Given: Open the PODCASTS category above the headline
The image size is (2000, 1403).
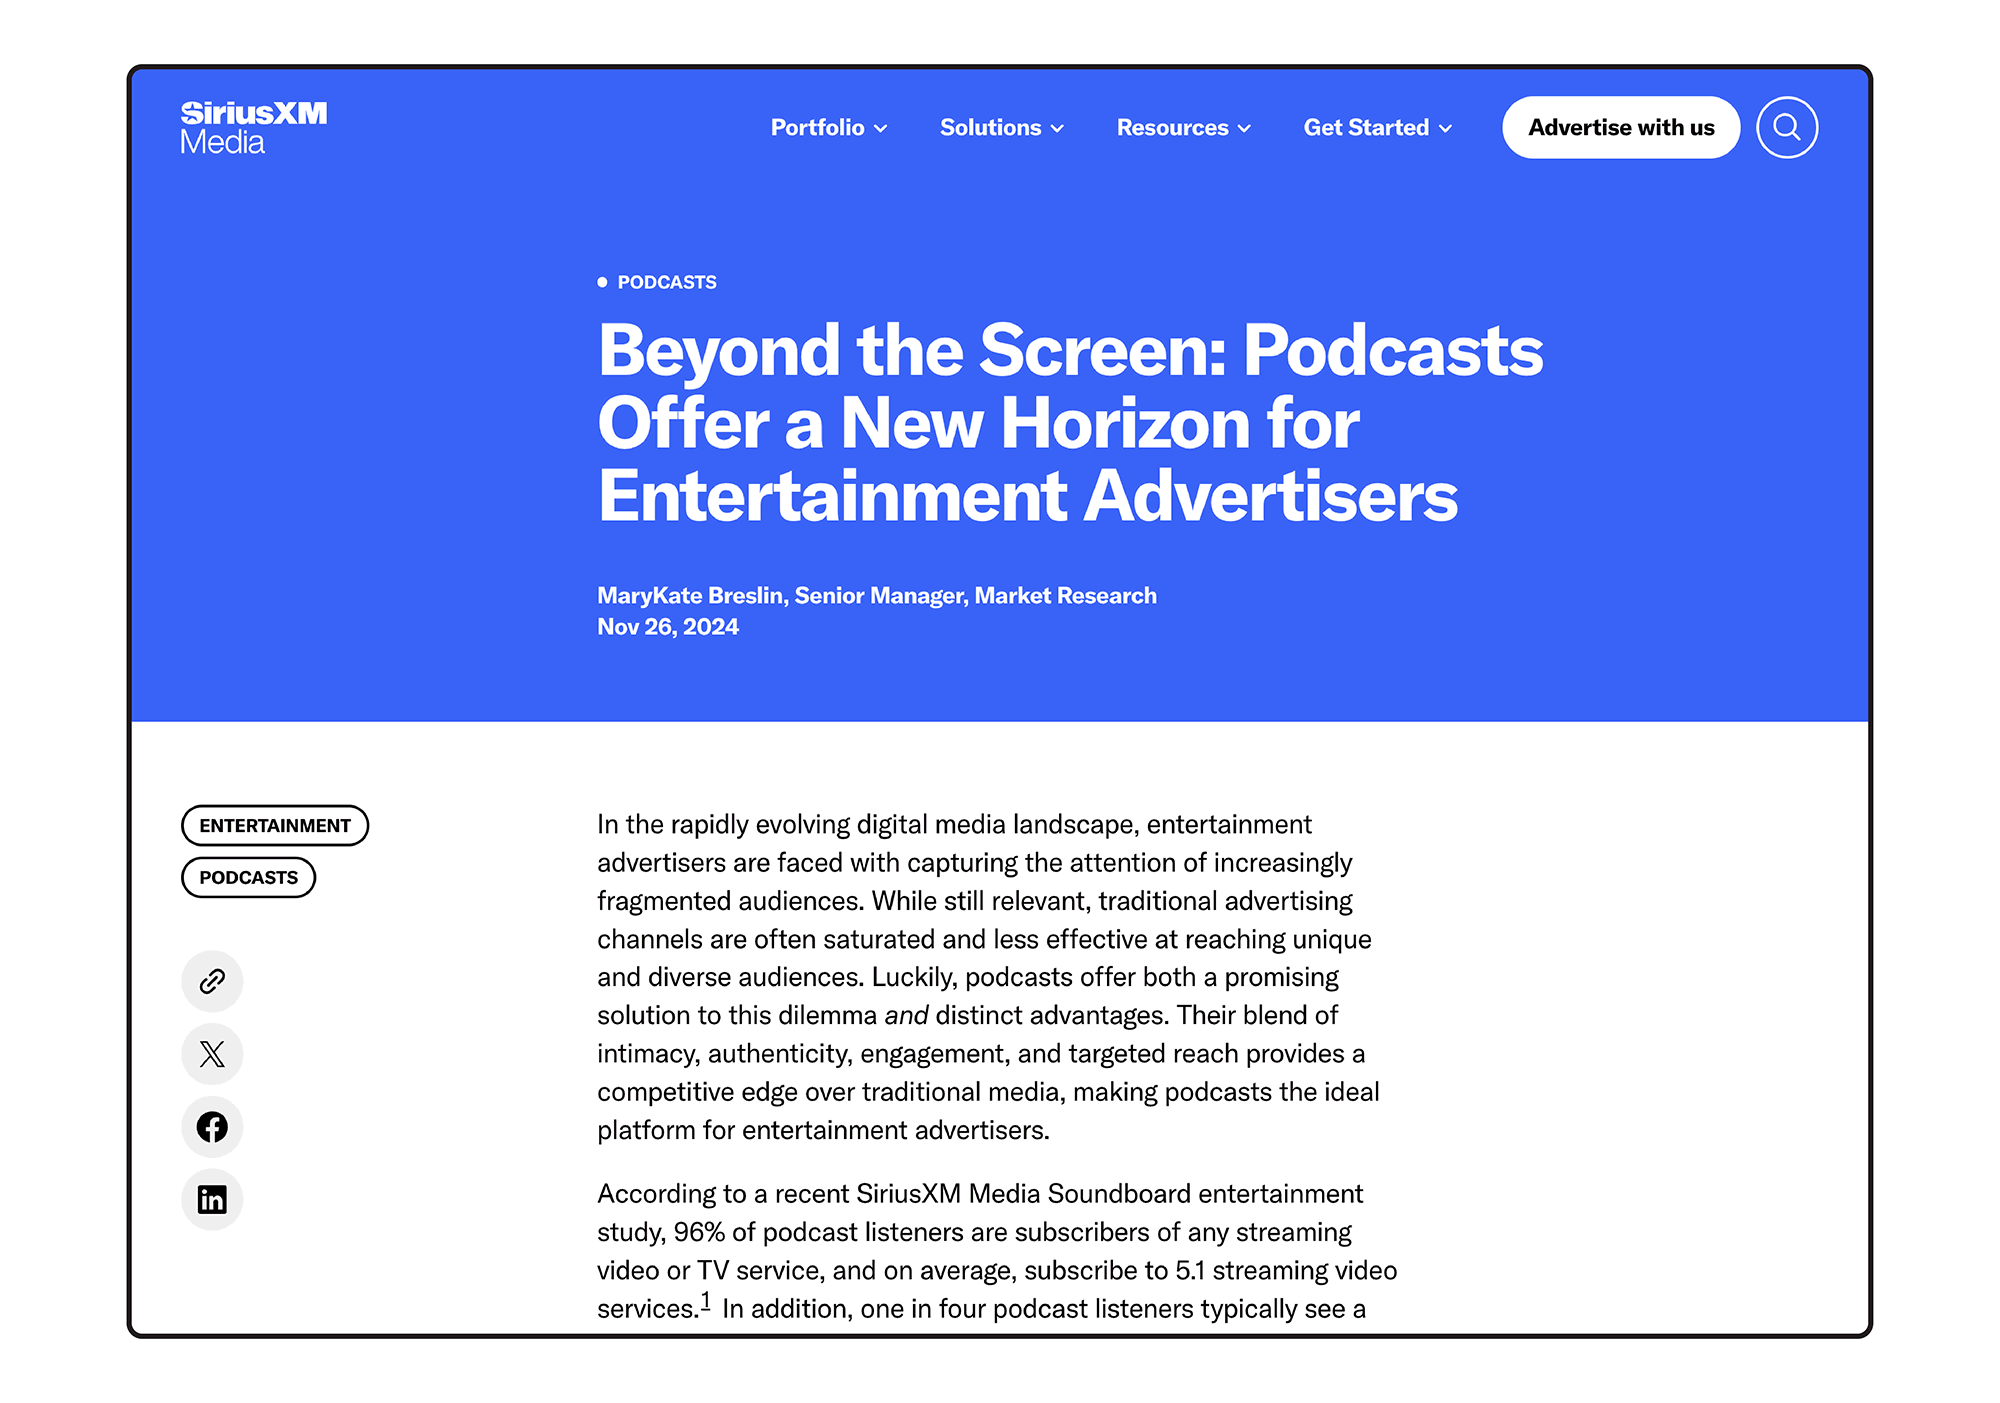Looking at the screenshot, I should coord(667,282).
